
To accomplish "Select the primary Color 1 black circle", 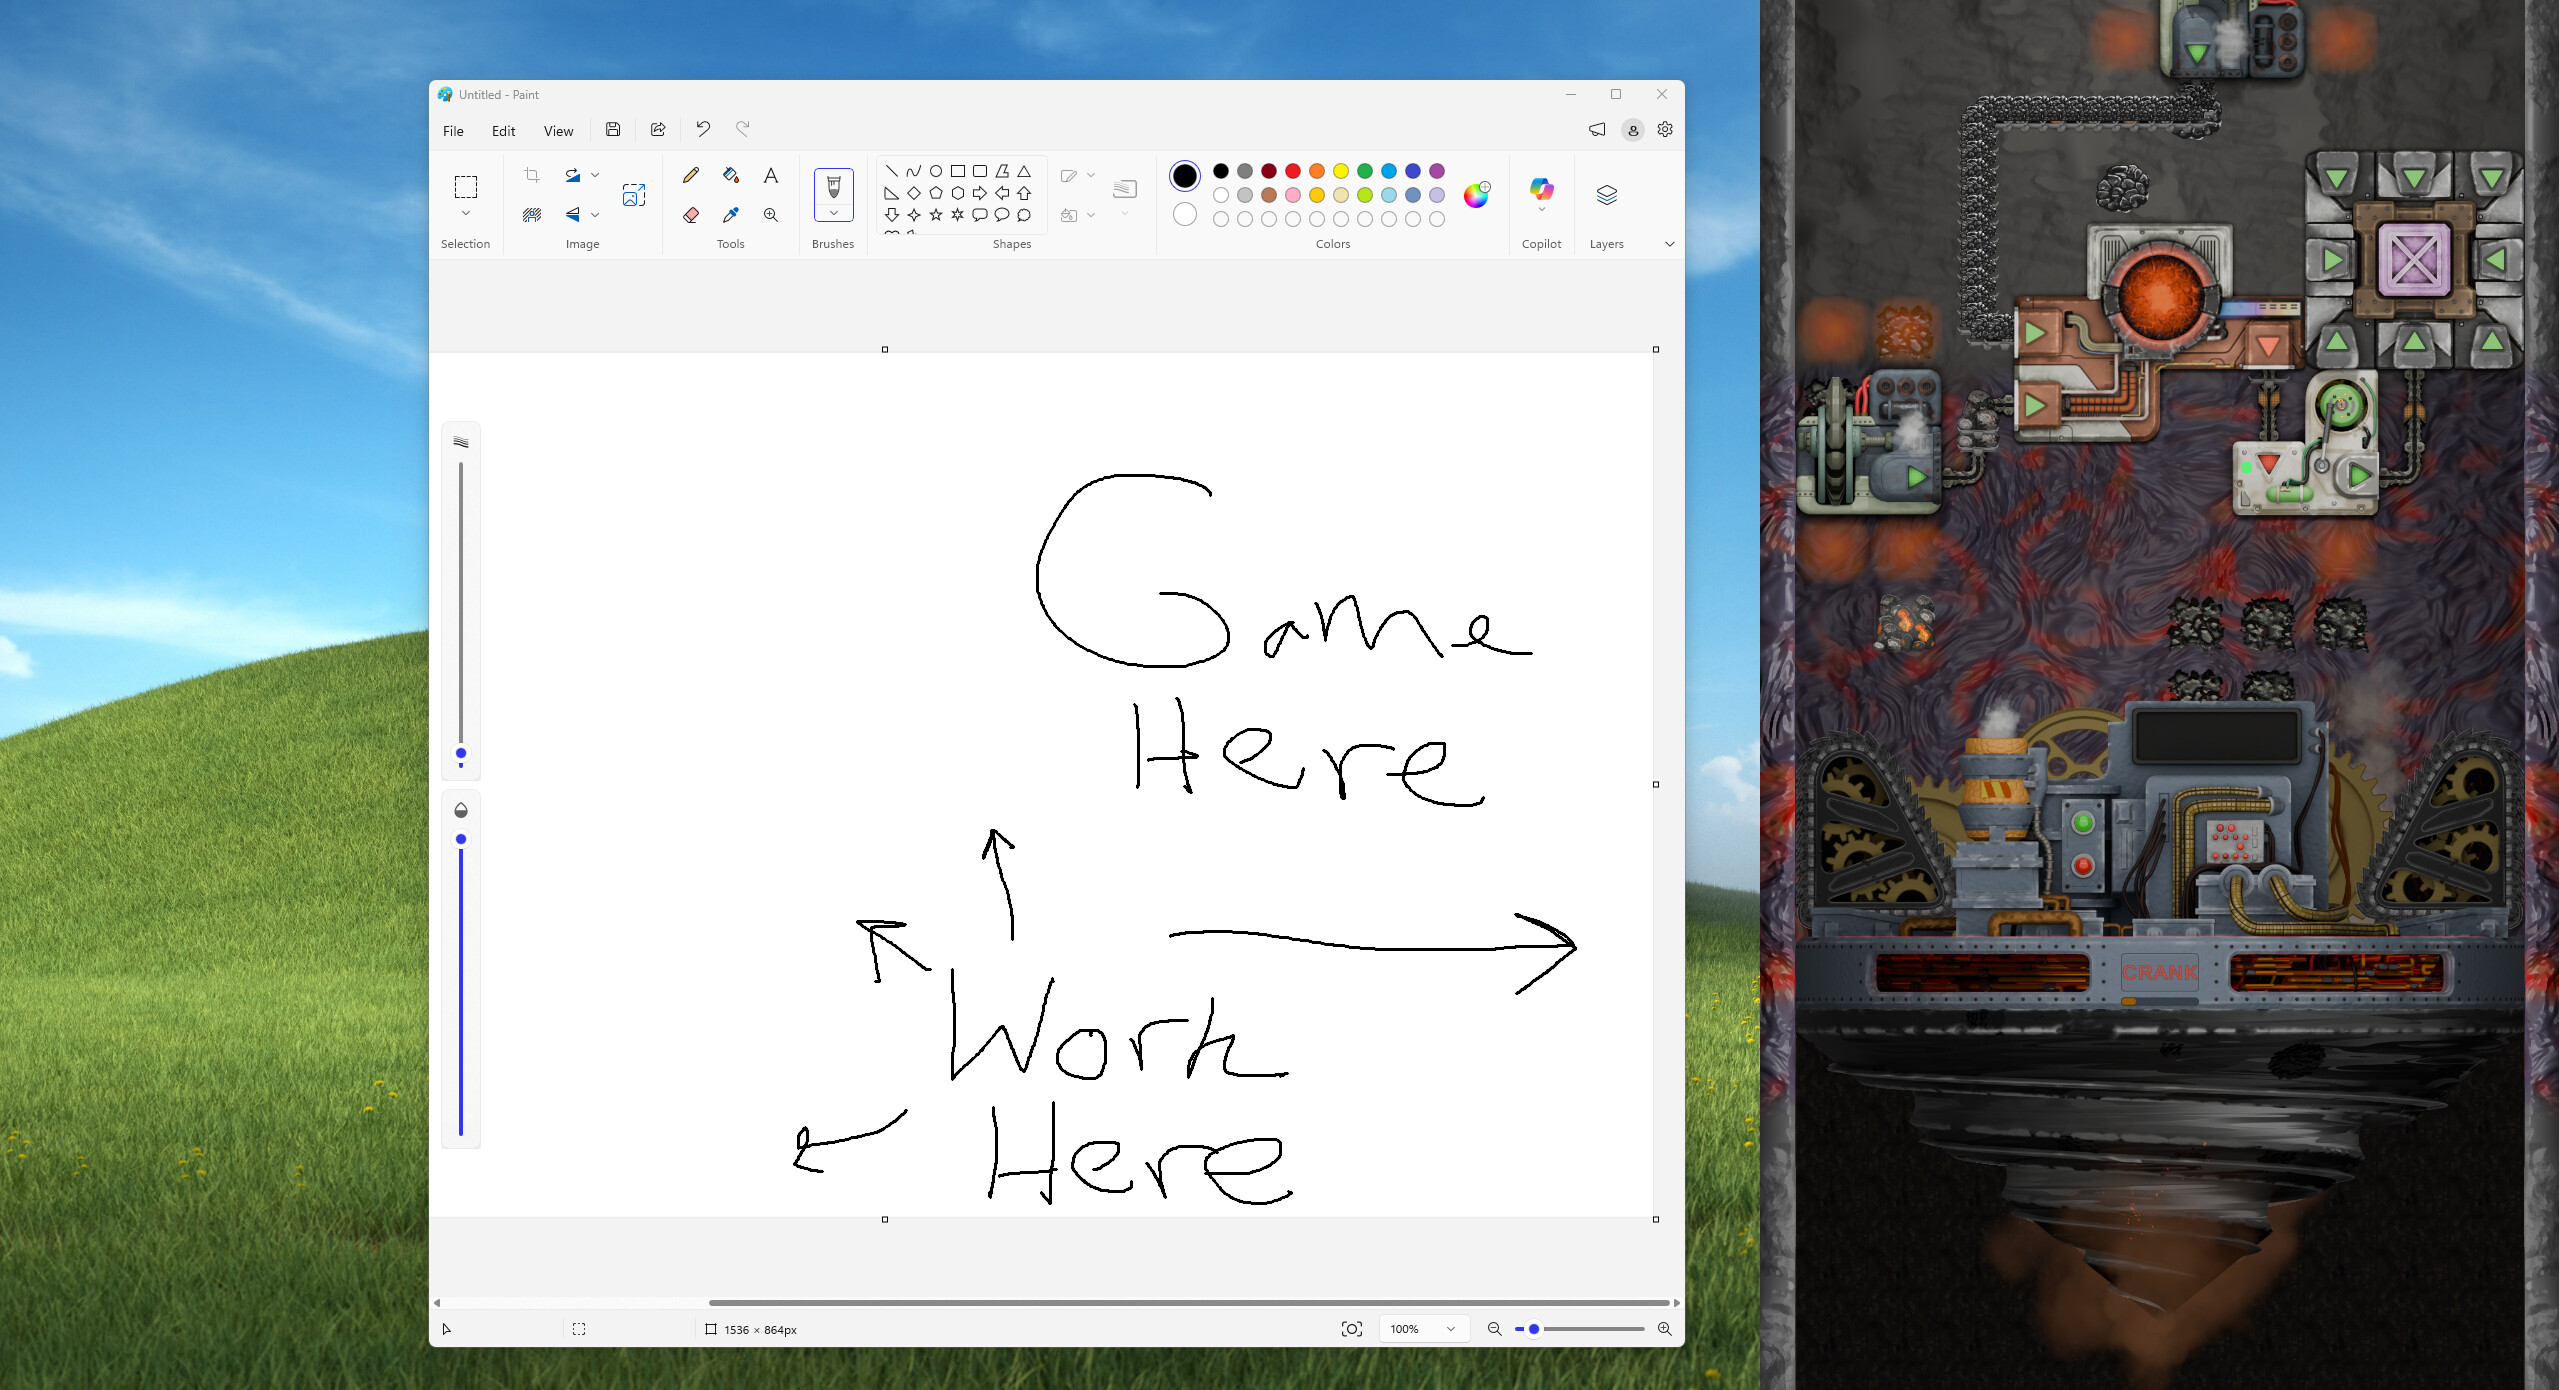I will pyautogui.click(x=1185, y=176).
